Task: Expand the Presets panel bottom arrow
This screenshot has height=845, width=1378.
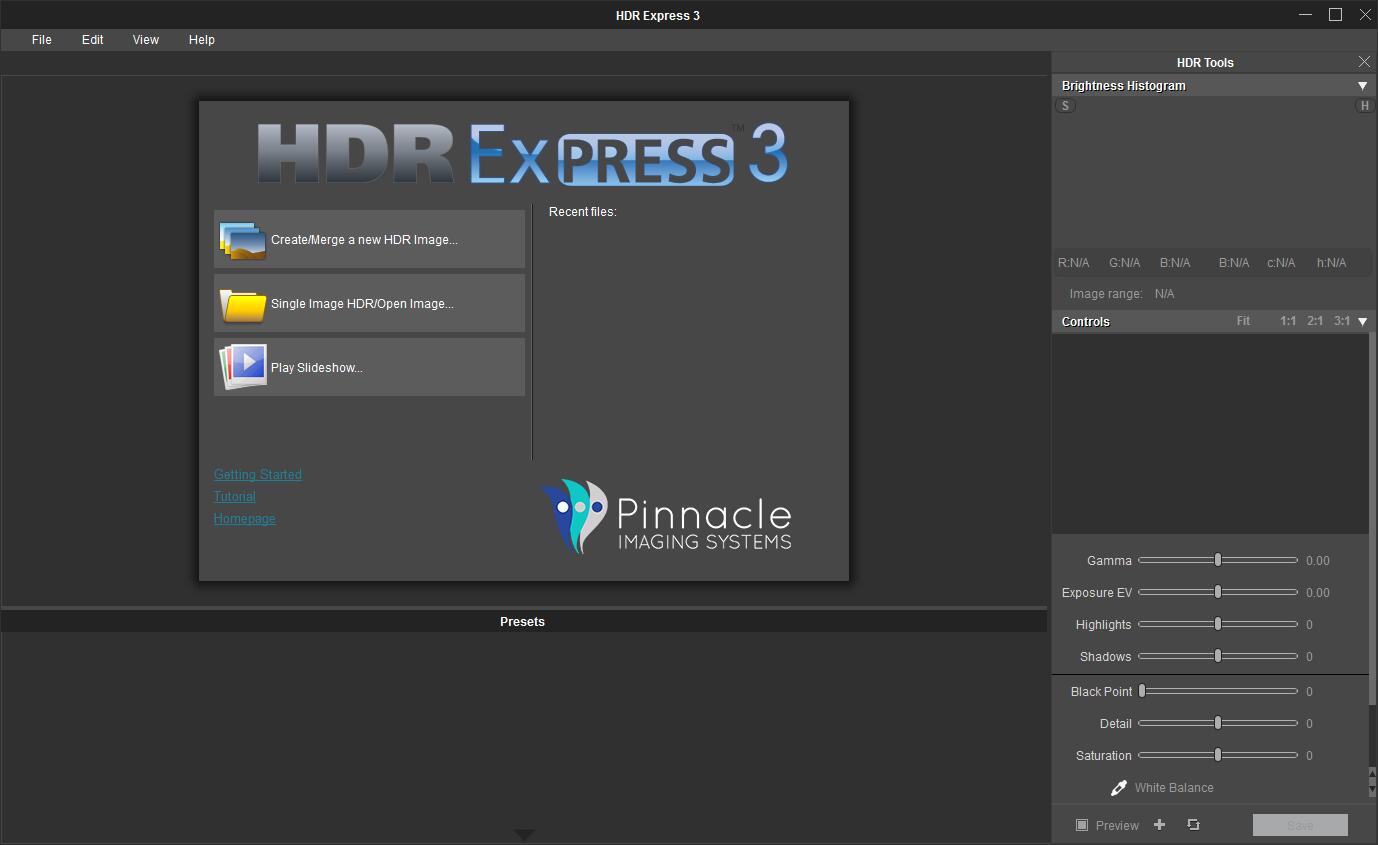Action: coord(524,834)
